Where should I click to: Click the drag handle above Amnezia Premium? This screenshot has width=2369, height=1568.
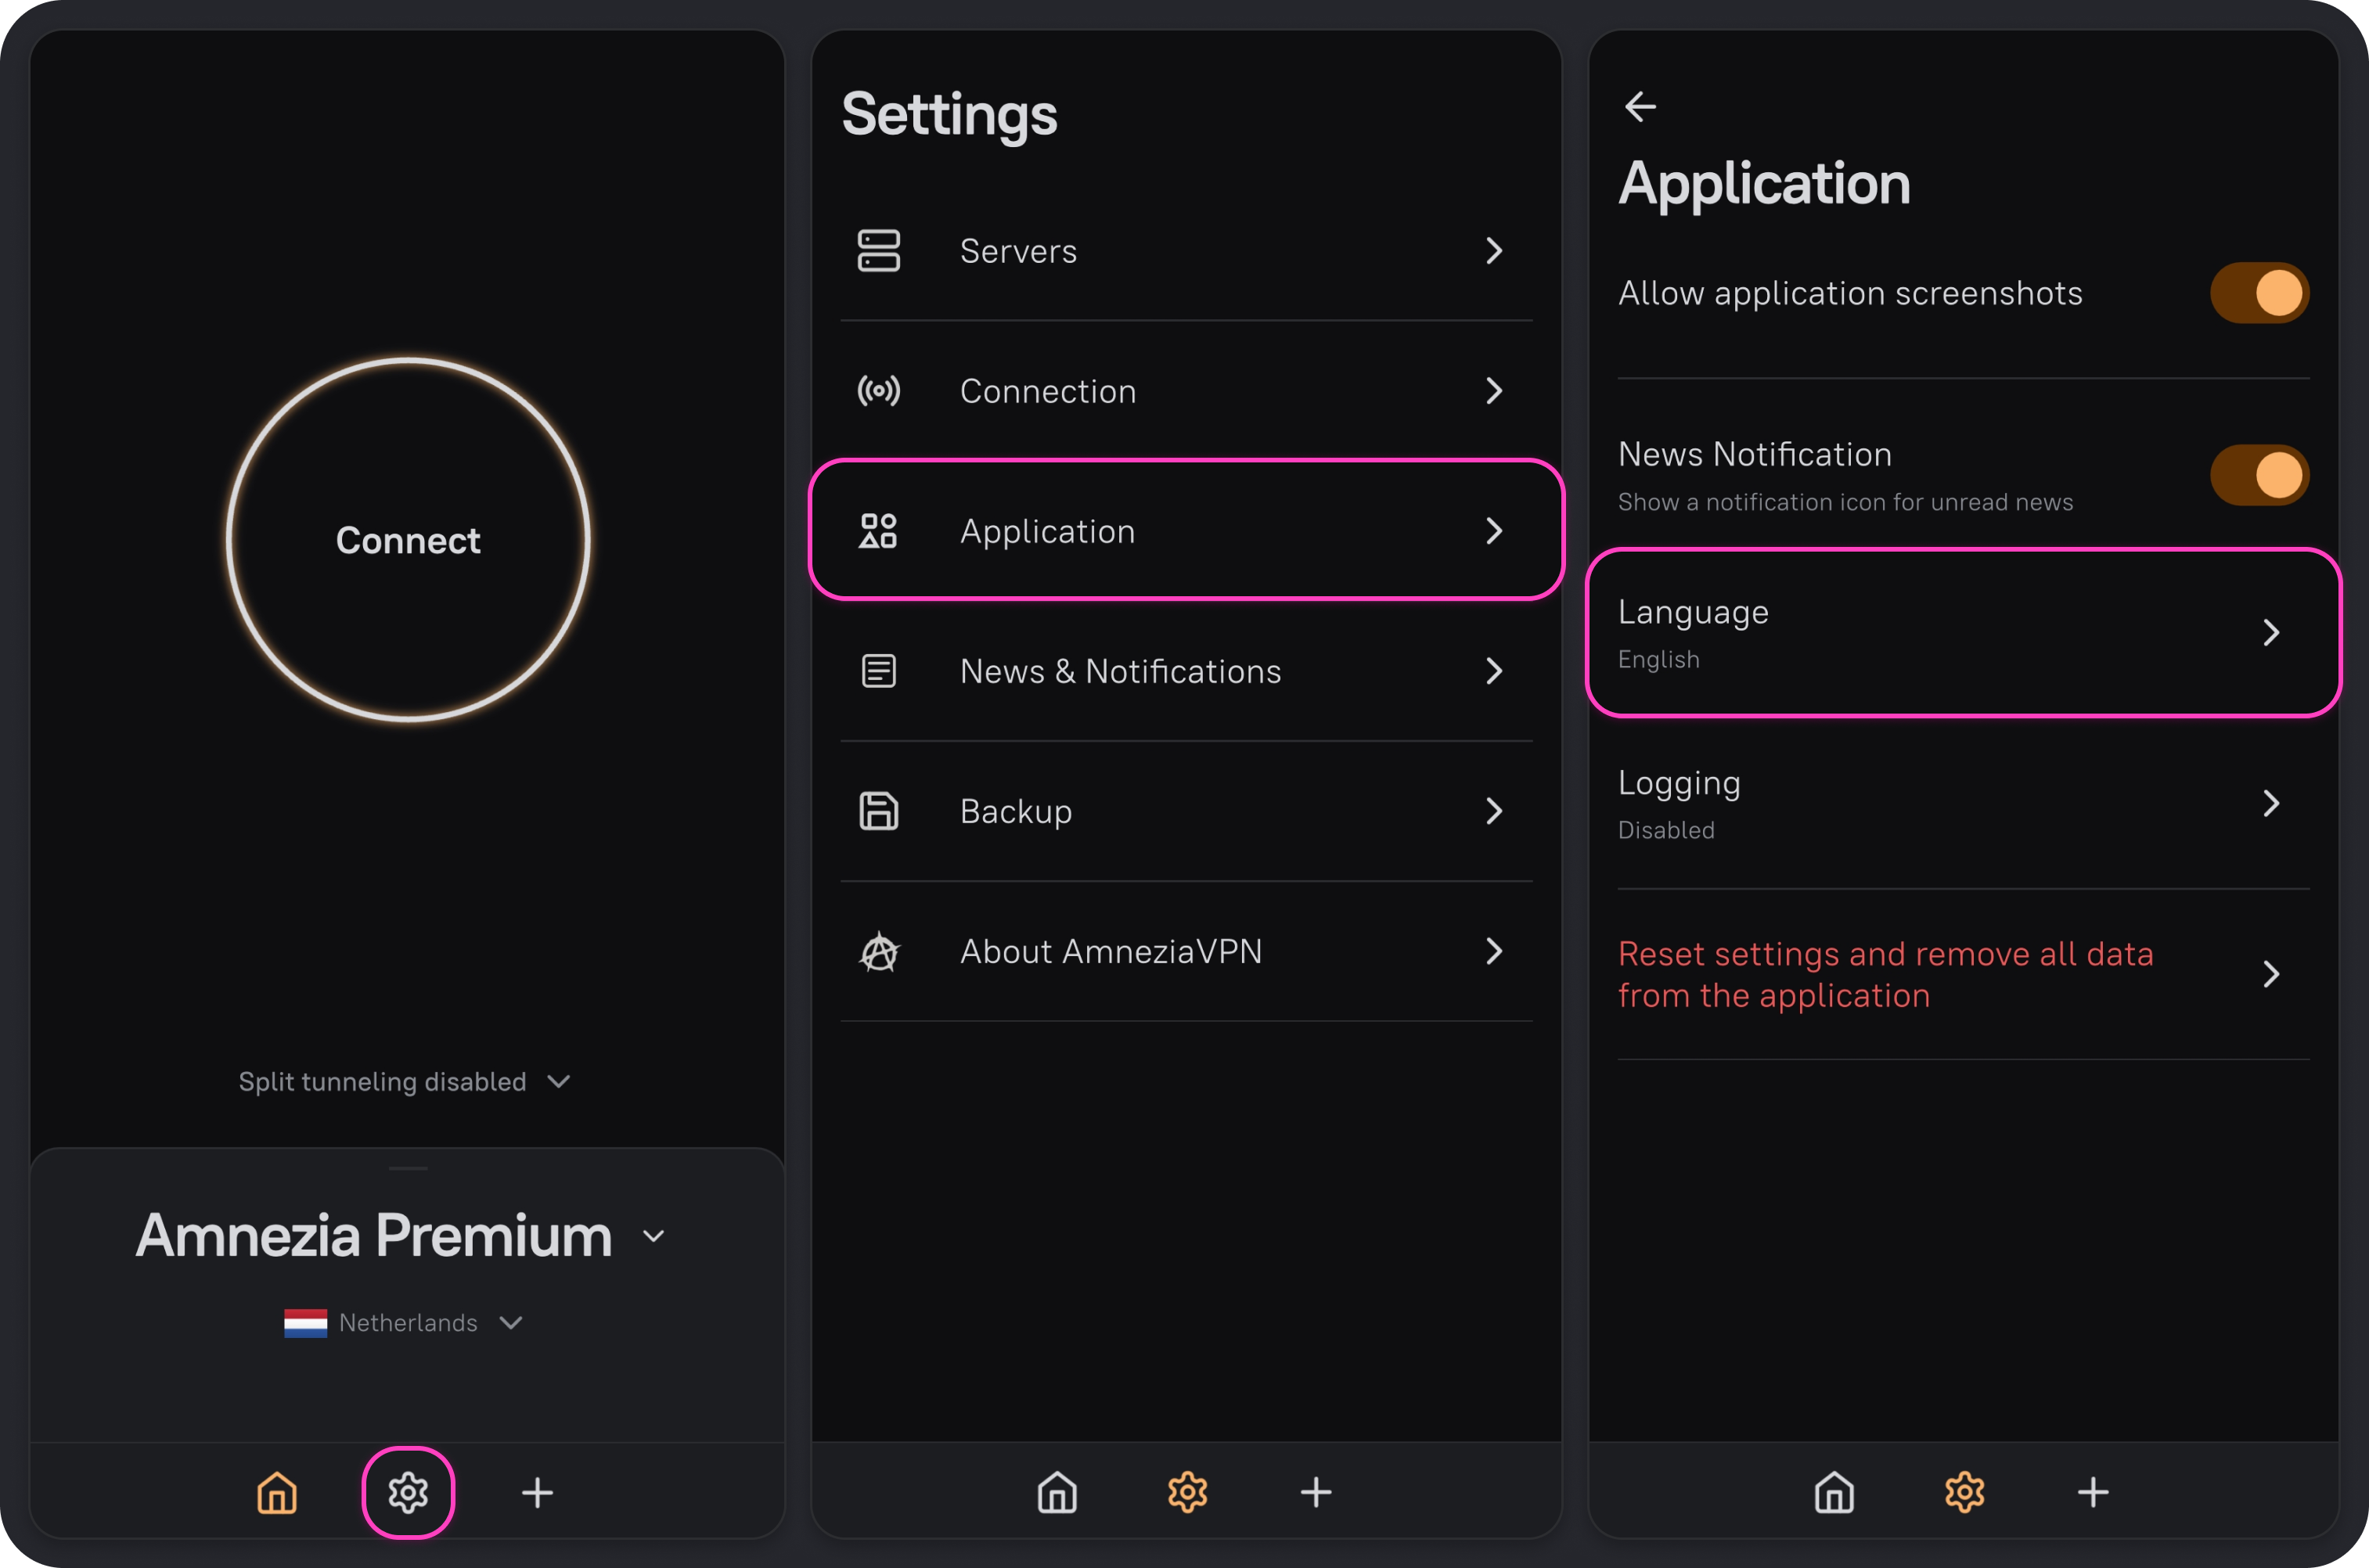coord(408,1168)
